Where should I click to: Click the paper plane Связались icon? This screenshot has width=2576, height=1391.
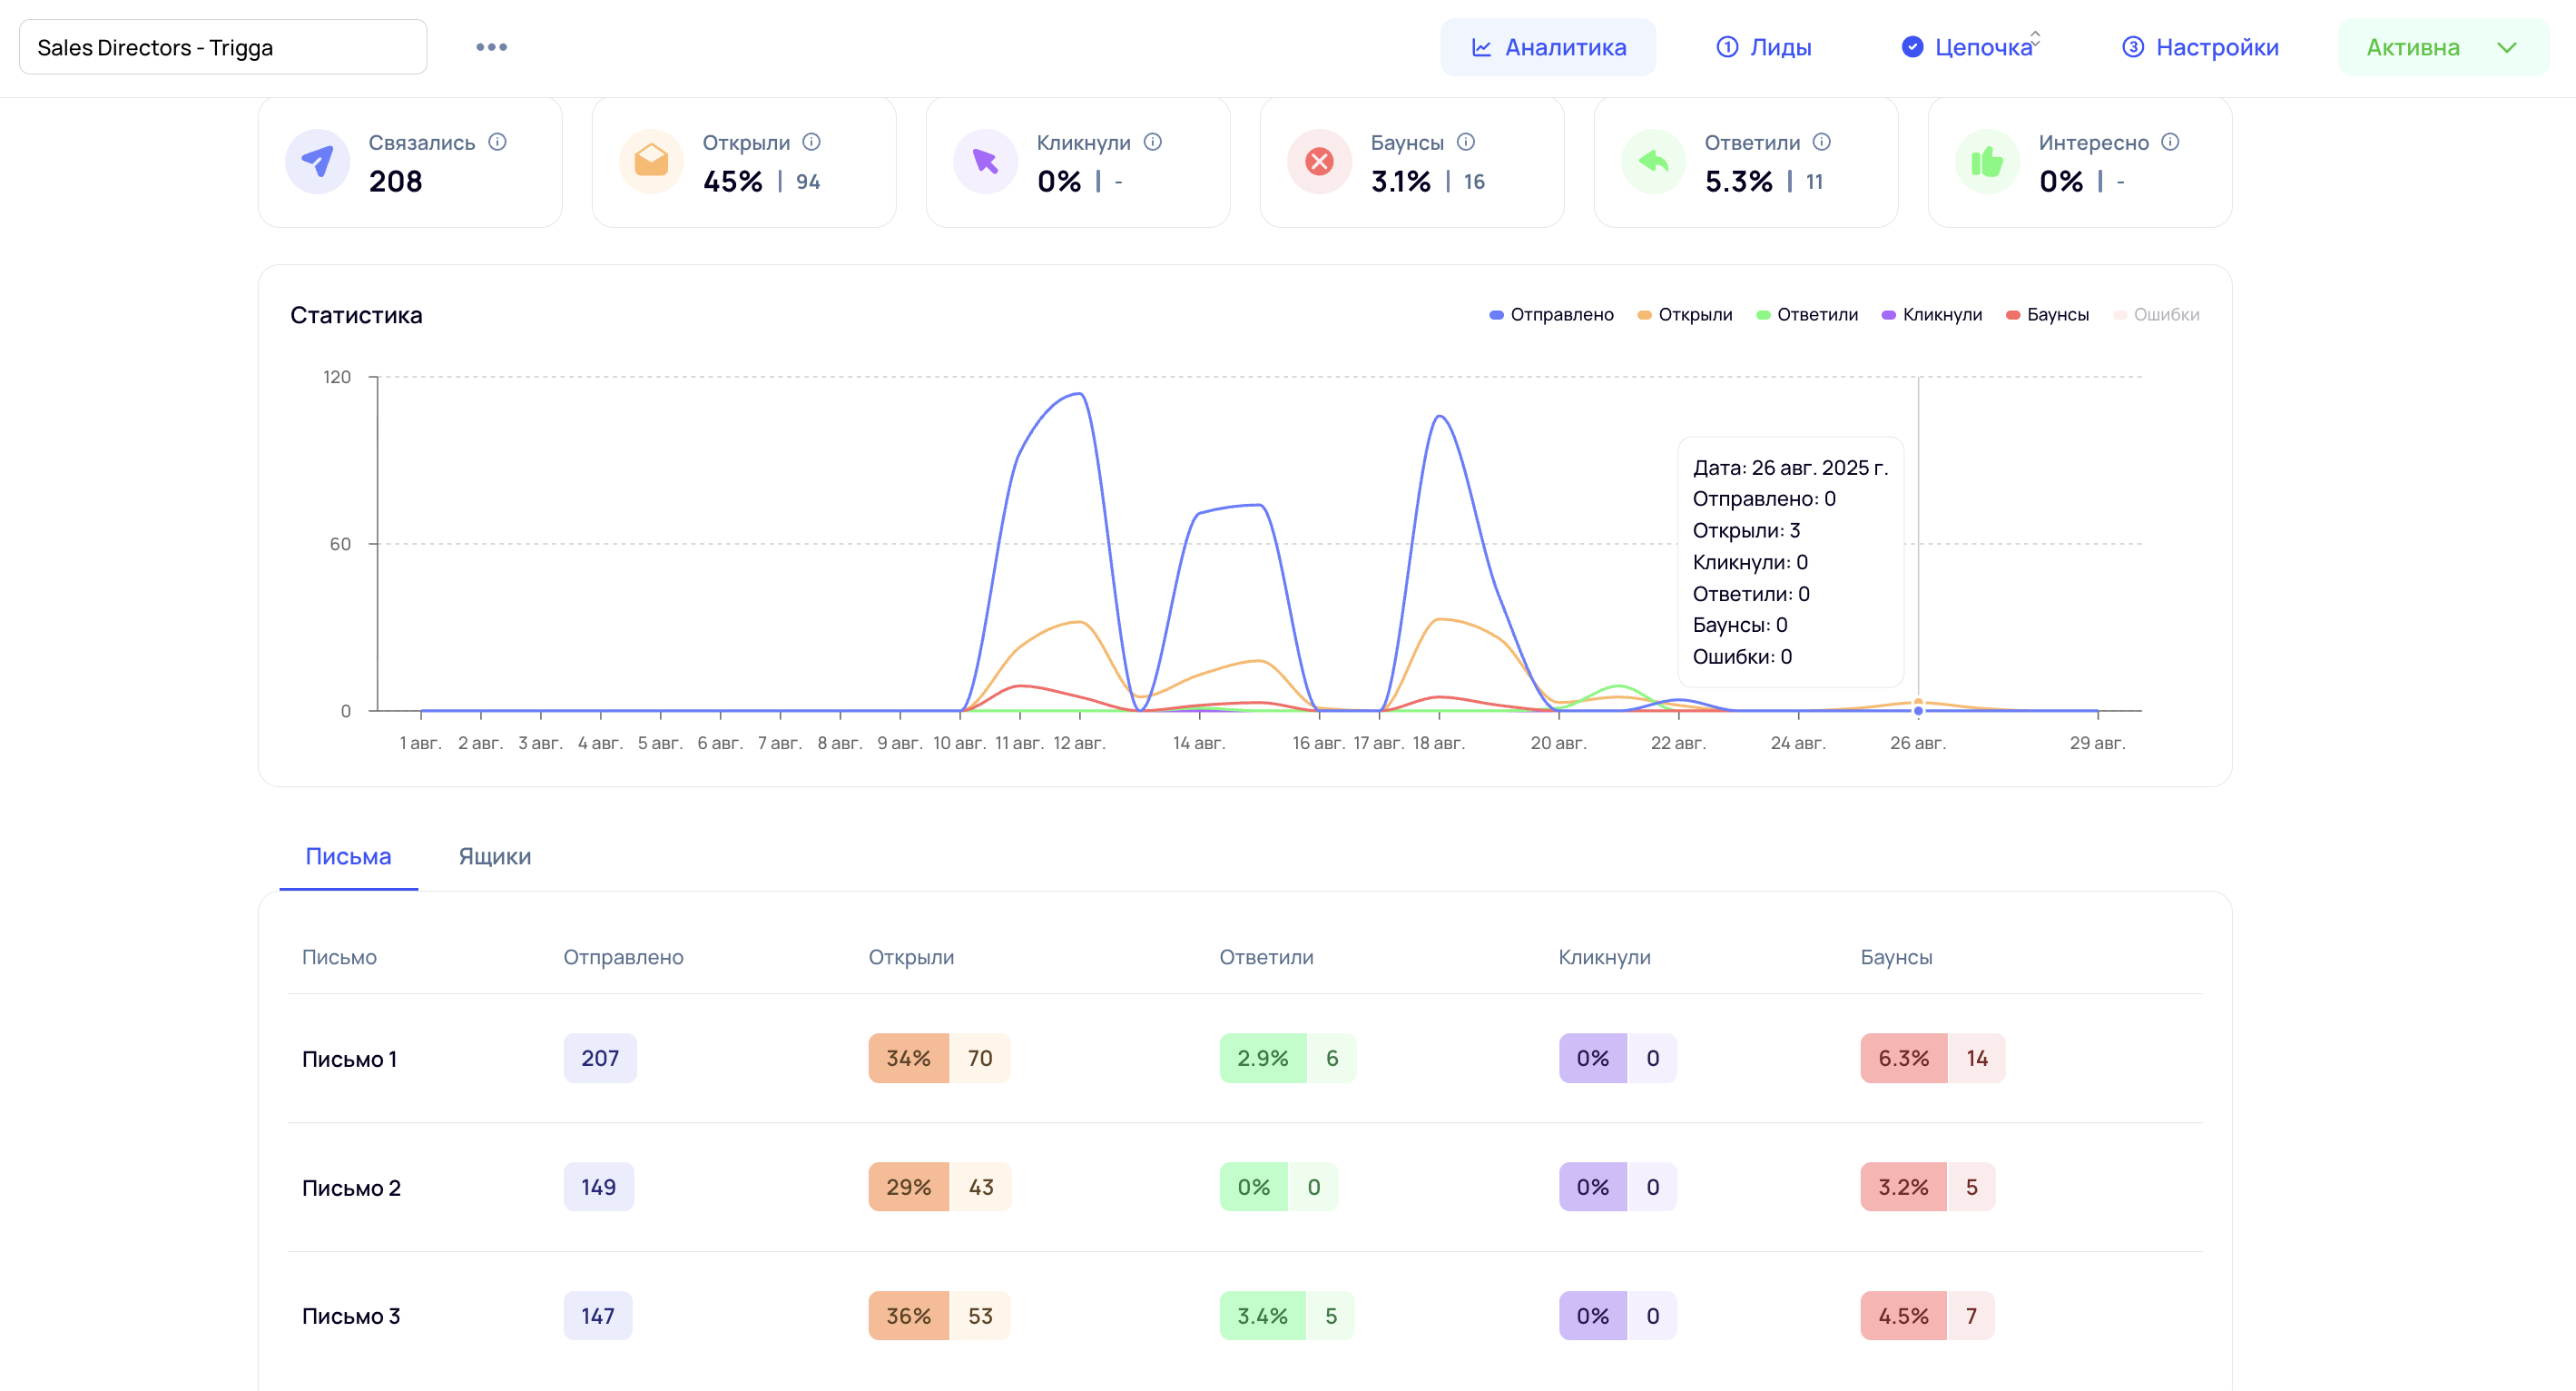coord(317,161)
